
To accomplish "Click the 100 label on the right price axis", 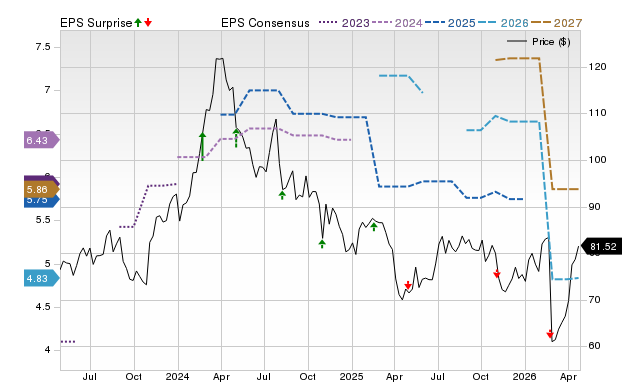I will [x=597, y=160].
